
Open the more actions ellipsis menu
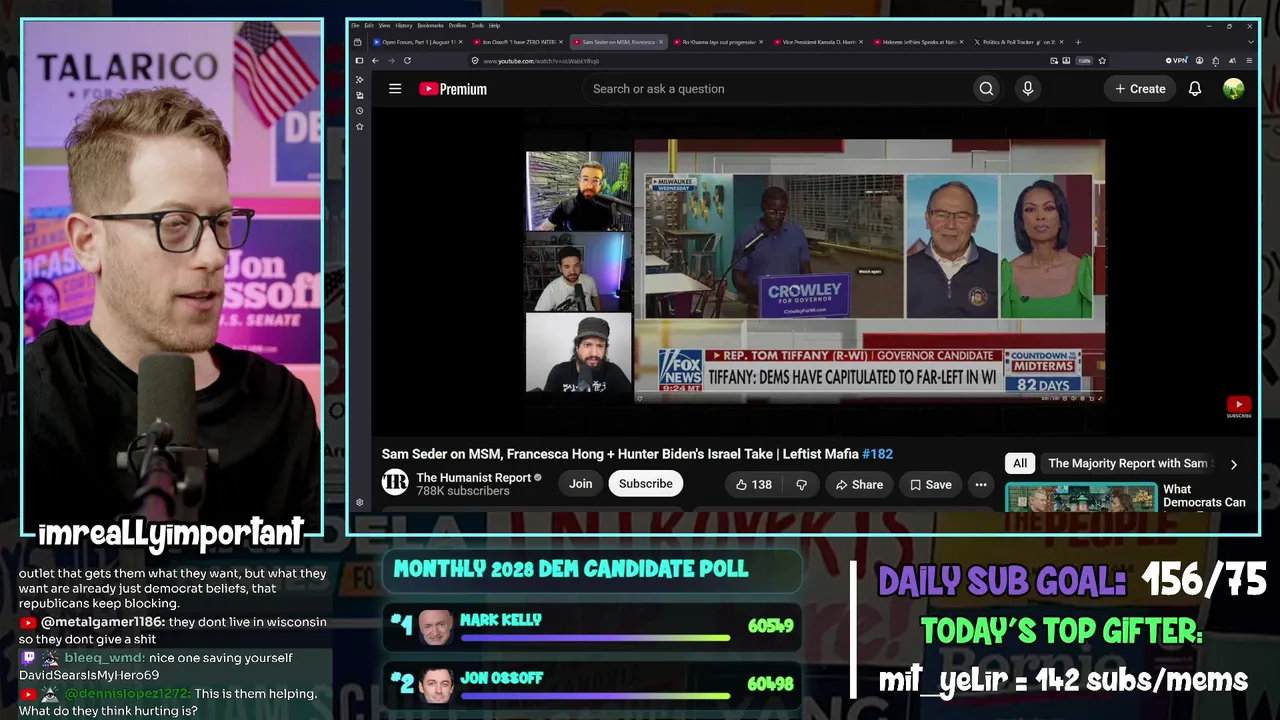[x=981, y=484]
